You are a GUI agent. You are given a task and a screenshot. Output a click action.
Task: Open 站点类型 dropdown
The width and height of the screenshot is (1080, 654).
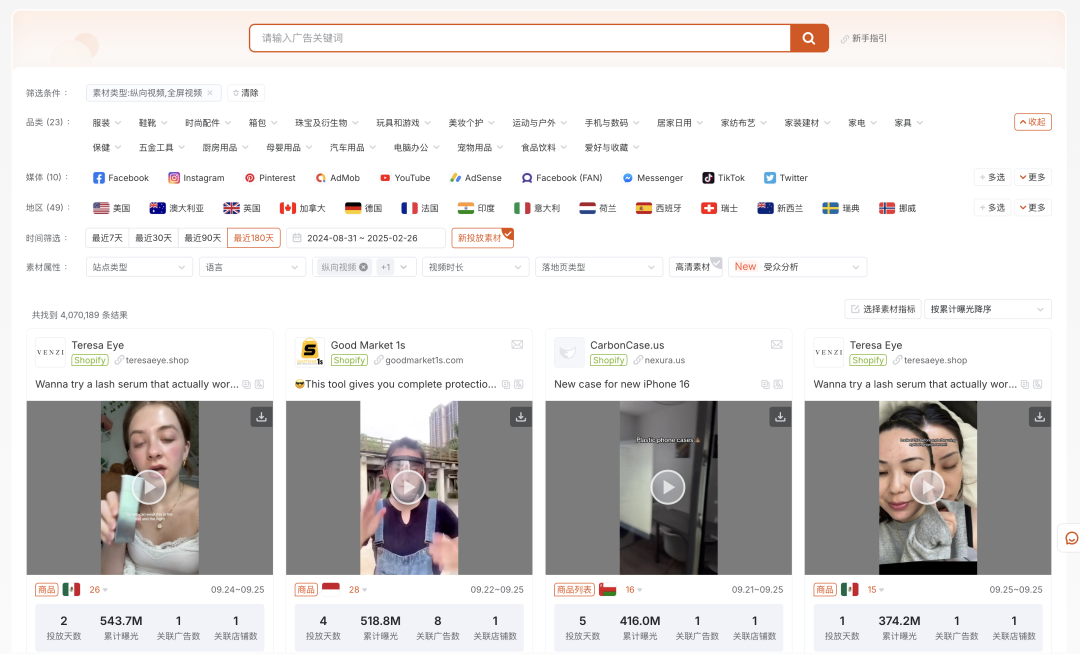138,267
